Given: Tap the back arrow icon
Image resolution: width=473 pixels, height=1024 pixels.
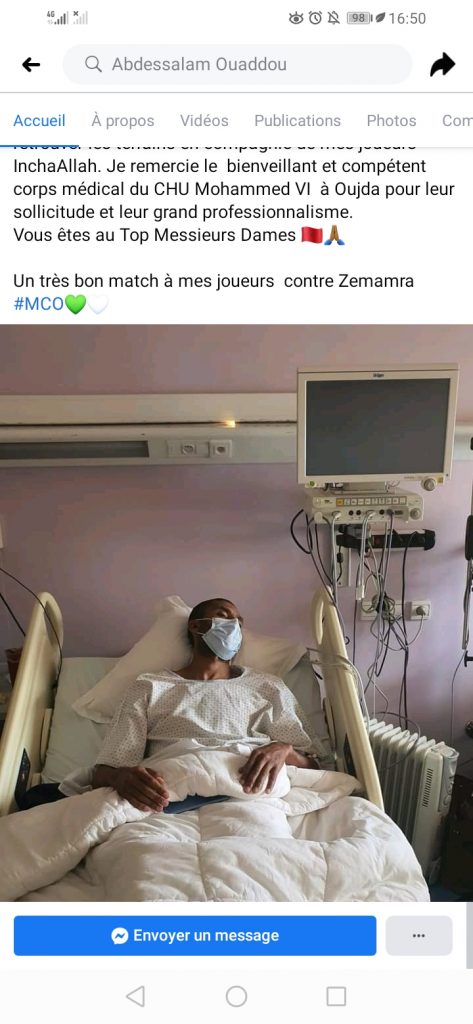Looking at the screenshot, I should coord(31,64).
